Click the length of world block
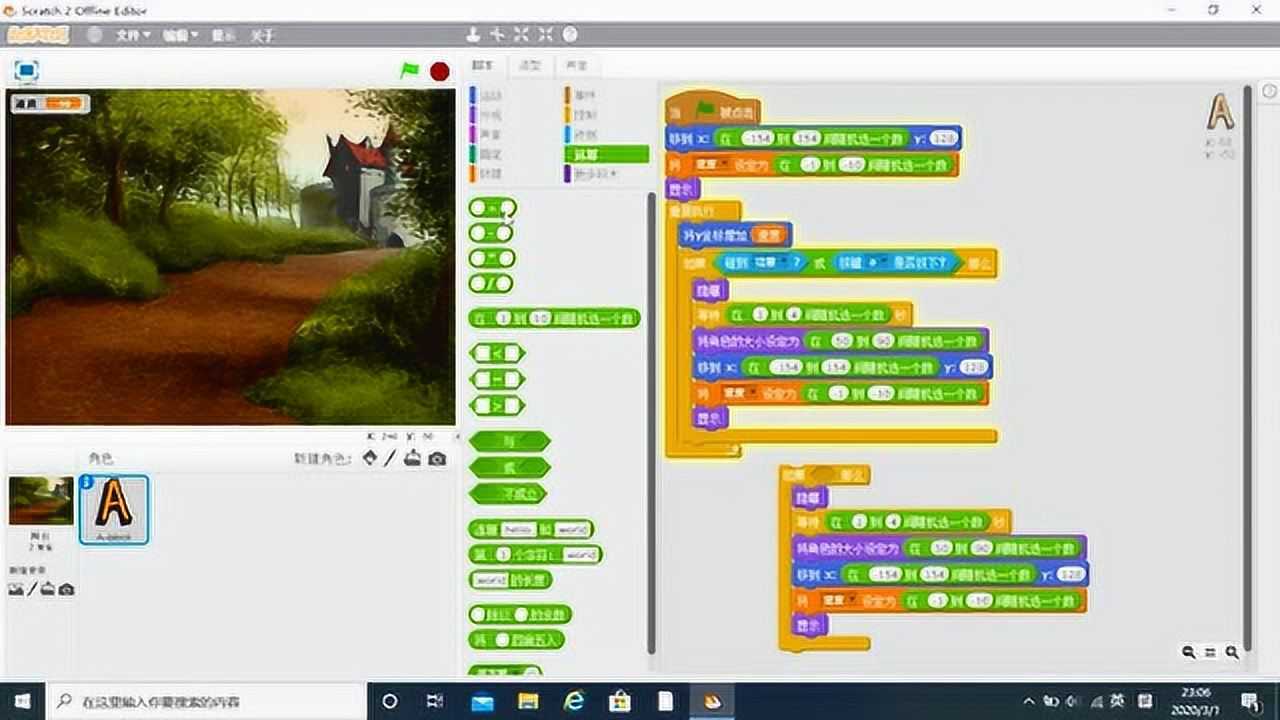The height and width of the screenshot is (720, 1280). coord(511,580)
